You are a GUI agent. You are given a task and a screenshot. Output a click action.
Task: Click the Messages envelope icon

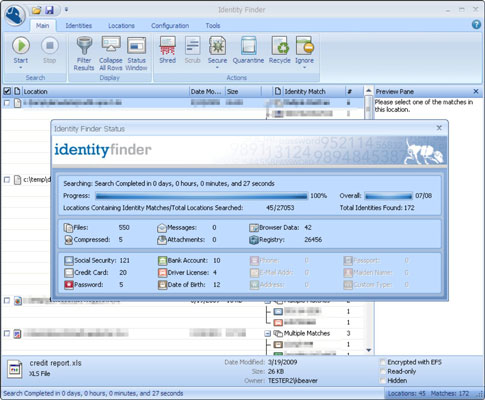[x=162, y=228]
